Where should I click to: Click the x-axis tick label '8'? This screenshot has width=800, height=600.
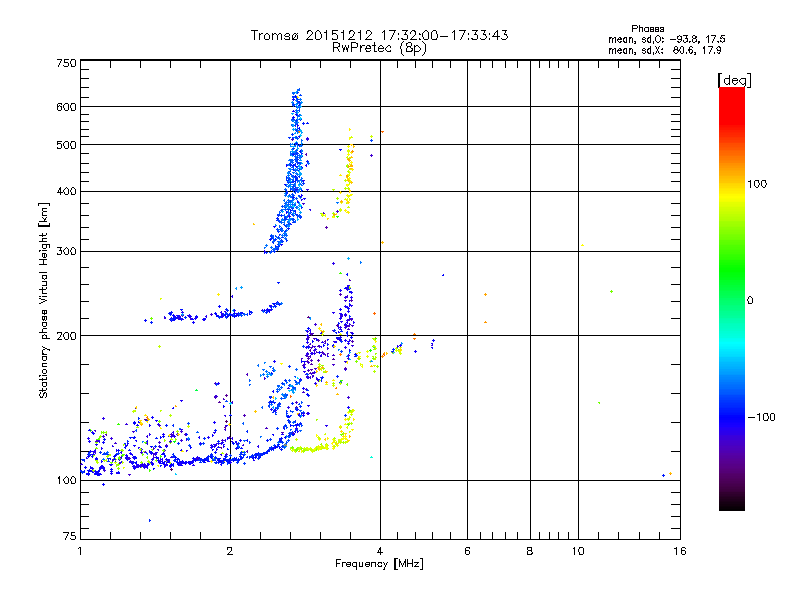[530, 551]
